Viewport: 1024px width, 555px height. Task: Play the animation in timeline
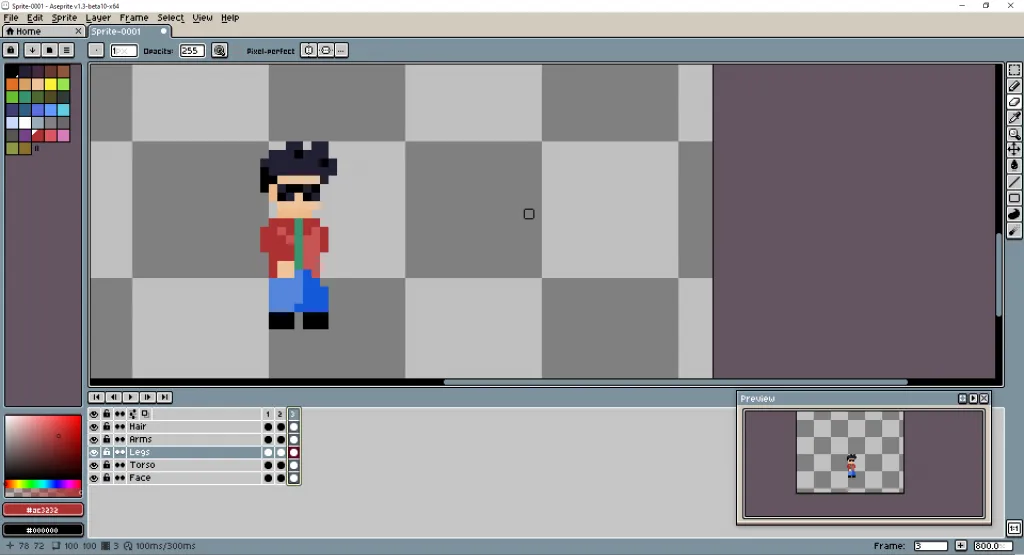pos(130,397)
